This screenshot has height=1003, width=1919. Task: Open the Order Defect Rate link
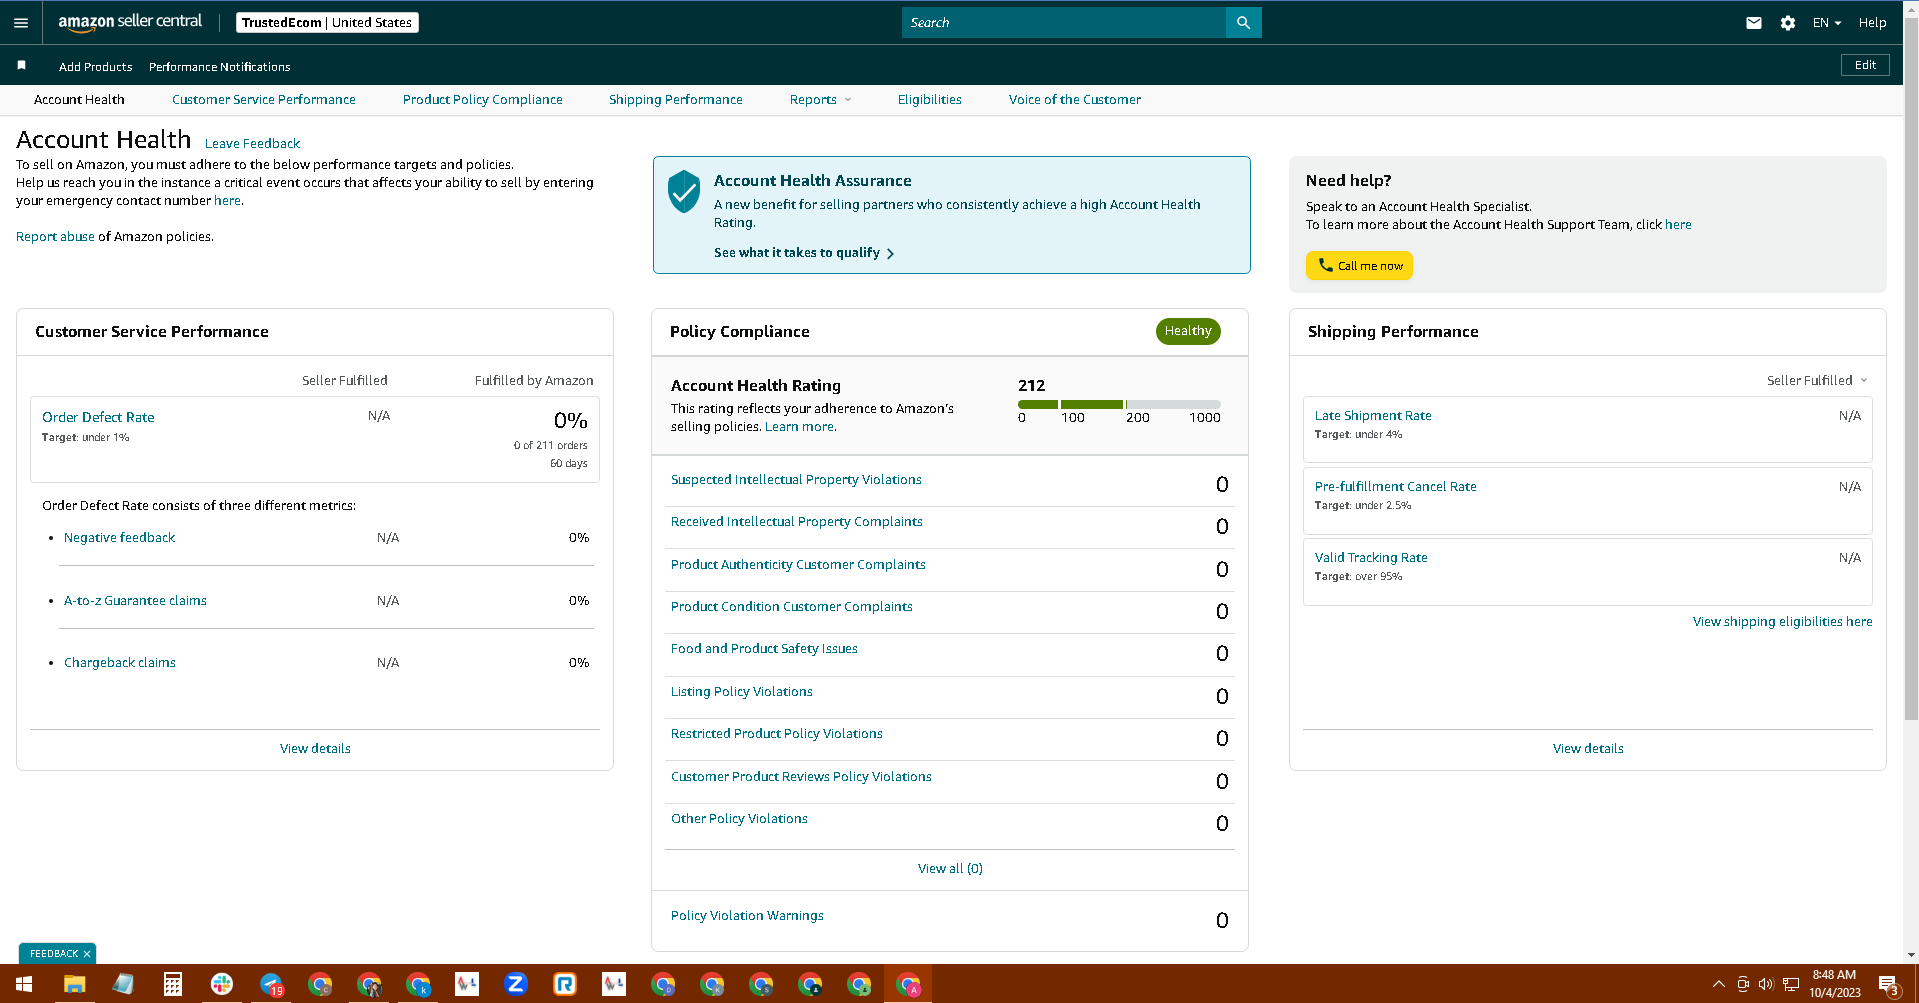click(x=98, y=417)
